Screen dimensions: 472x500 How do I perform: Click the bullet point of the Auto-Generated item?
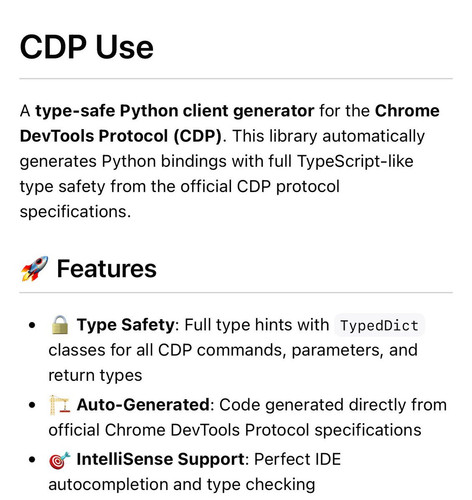32,405
